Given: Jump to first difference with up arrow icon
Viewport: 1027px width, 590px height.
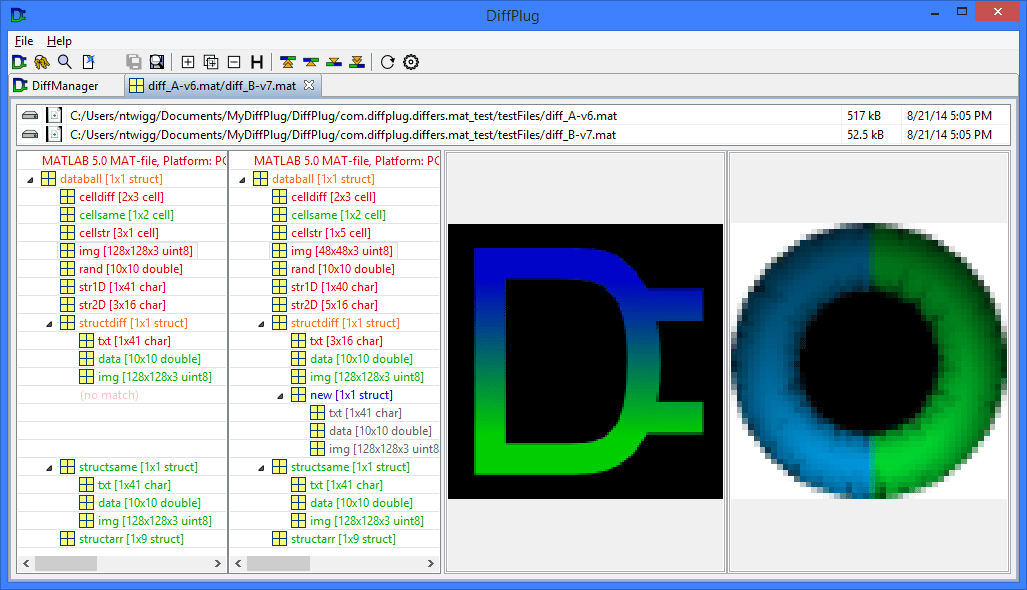Looking at the screenshot, I should [288, 62].
